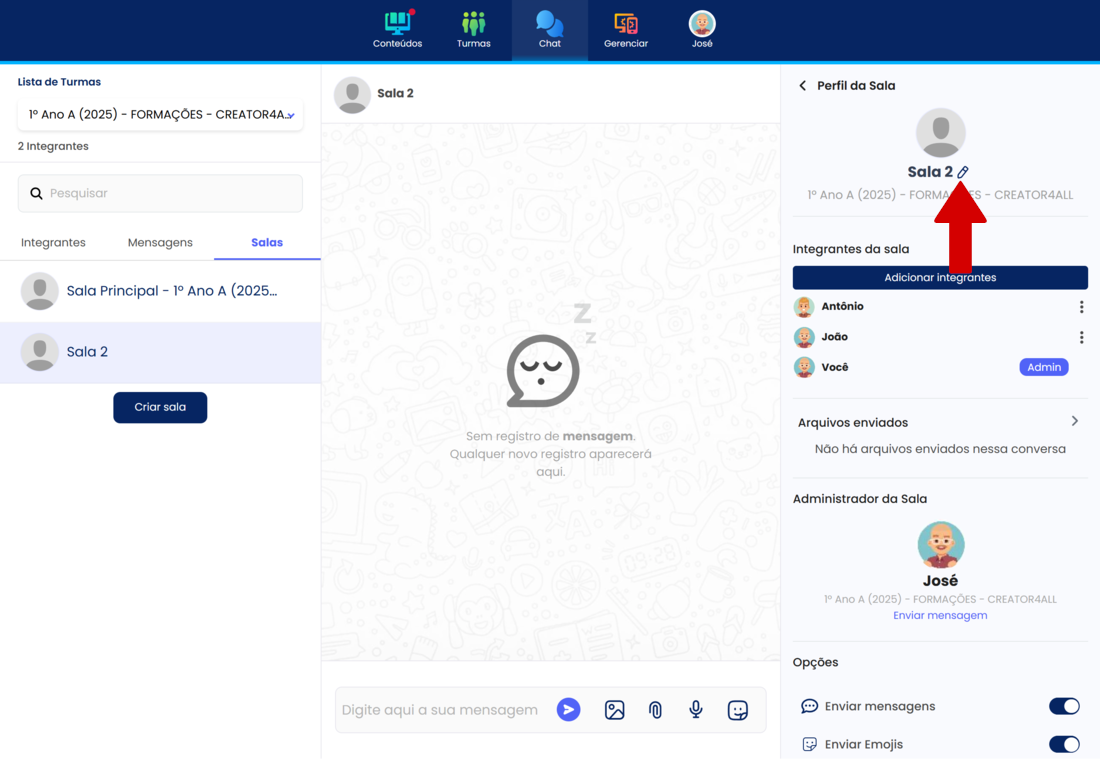Open the emoji sticker picker icon
Image resolution: width=1100 pixels, height=762 pixels.
point(738,710)
